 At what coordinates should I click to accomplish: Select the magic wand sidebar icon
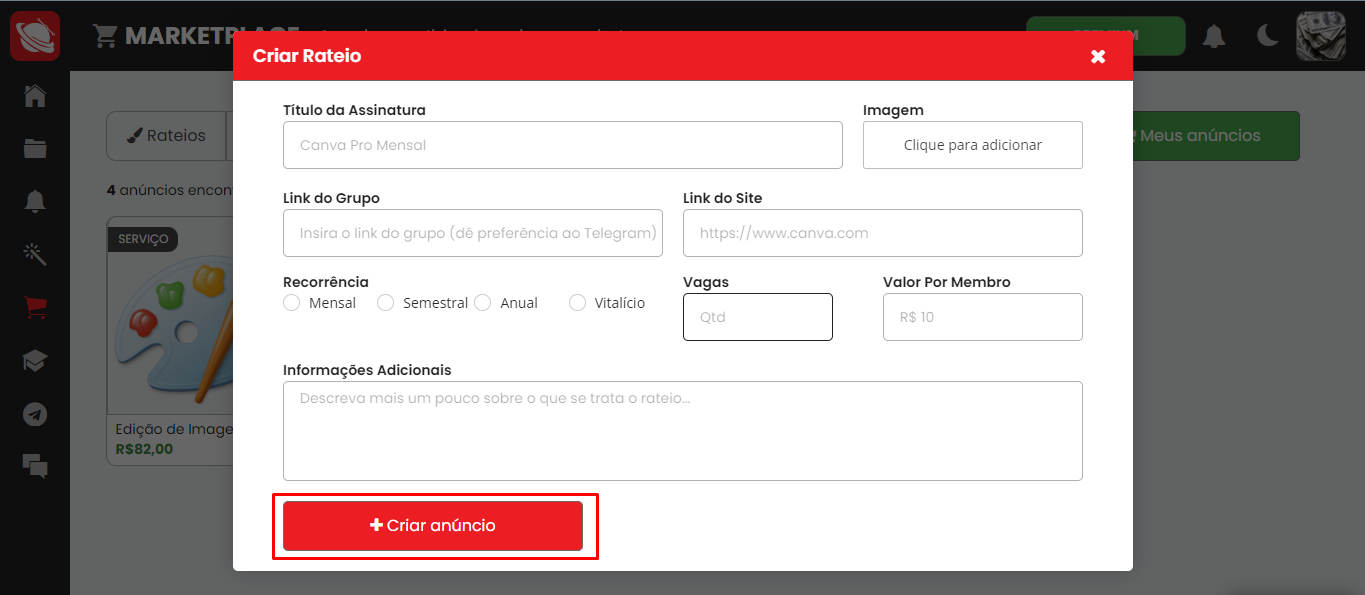point(35,254)
